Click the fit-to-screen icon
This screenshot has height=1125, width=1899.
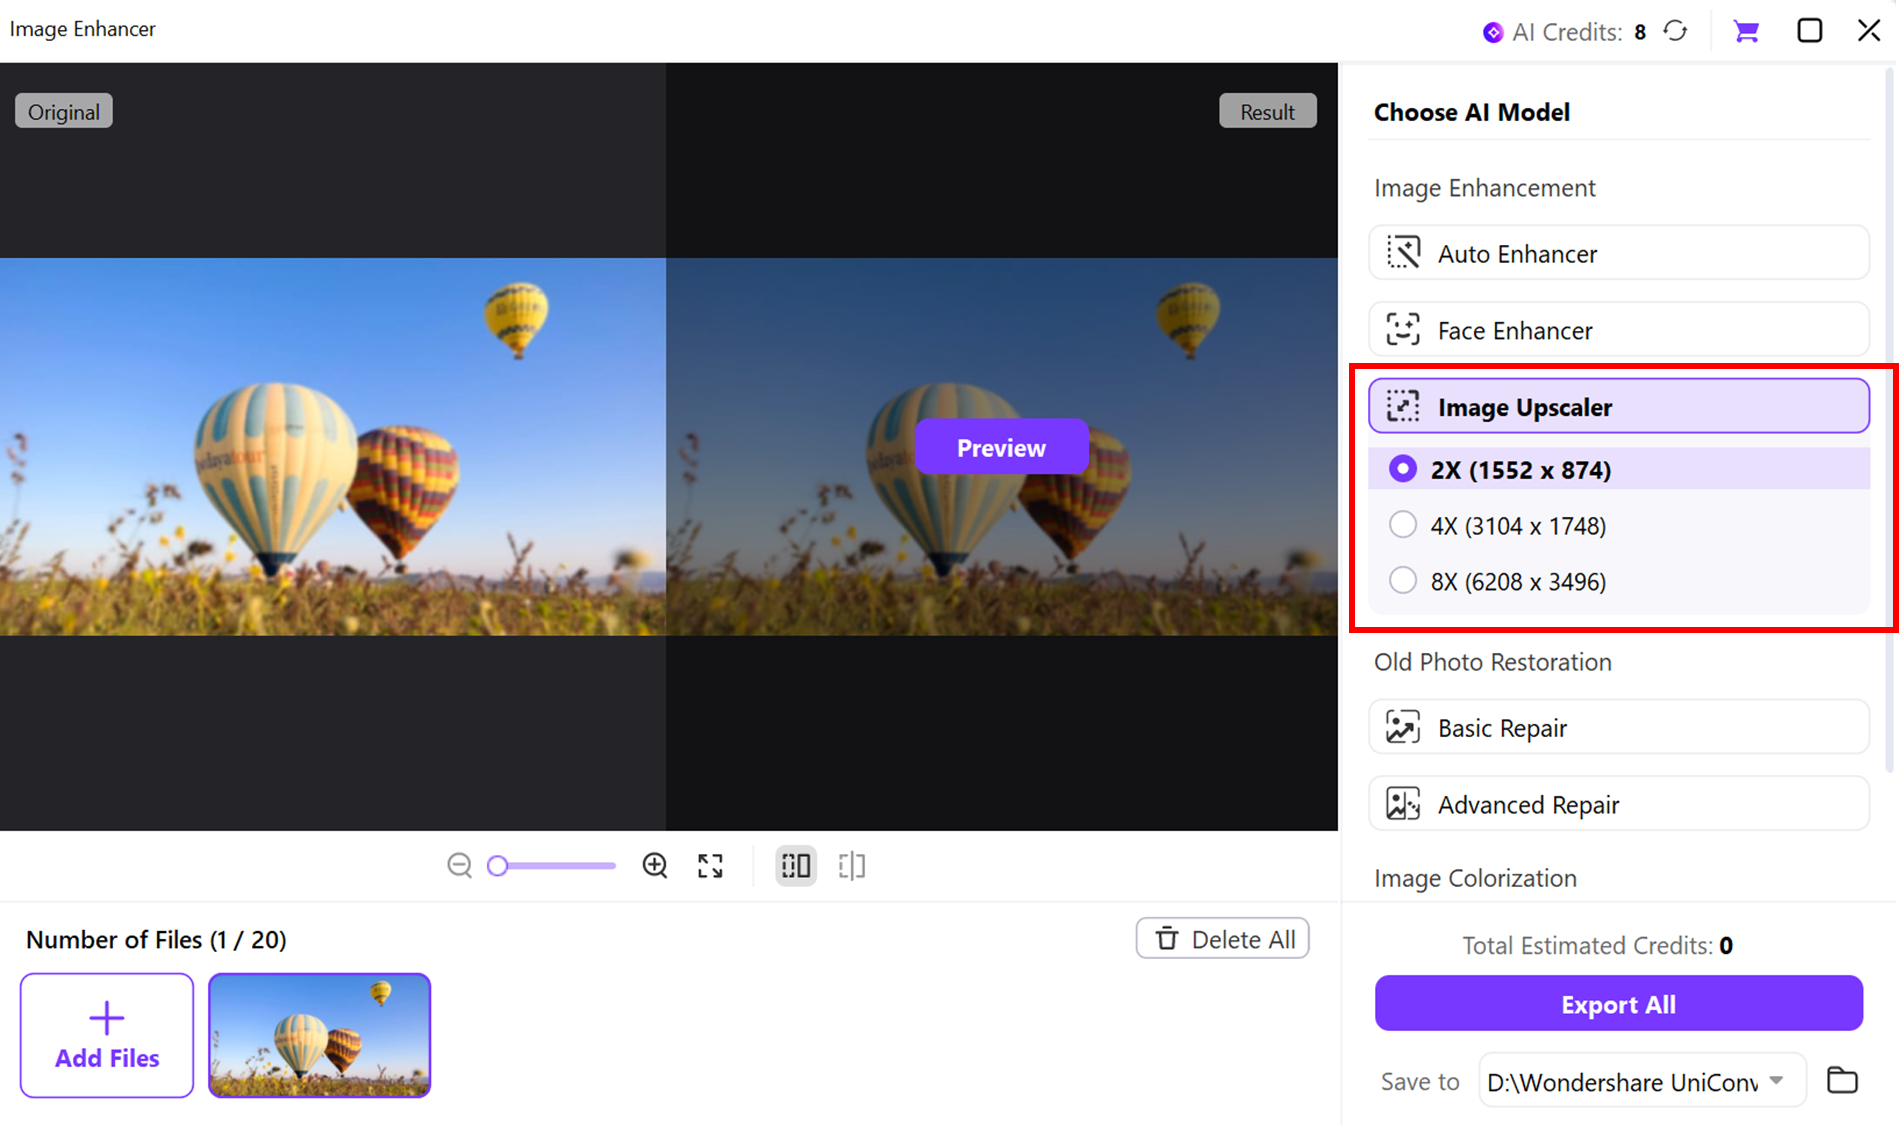coord(710,866)
